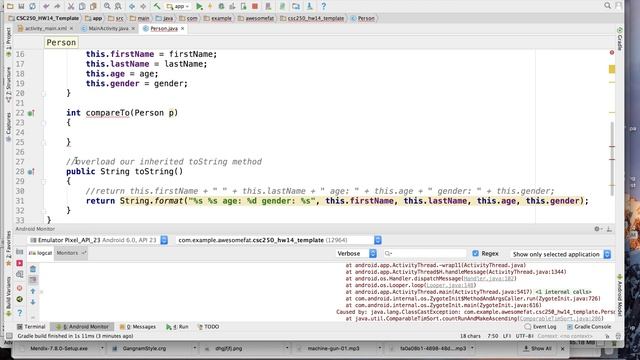Screen dimensions: 640x360
Task: Click ComparableTimSort.java link in logcat
Action: pos(560,318)
